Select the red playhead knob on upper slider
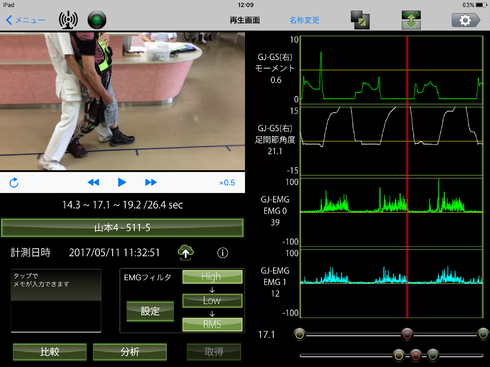 pos(407,334)
